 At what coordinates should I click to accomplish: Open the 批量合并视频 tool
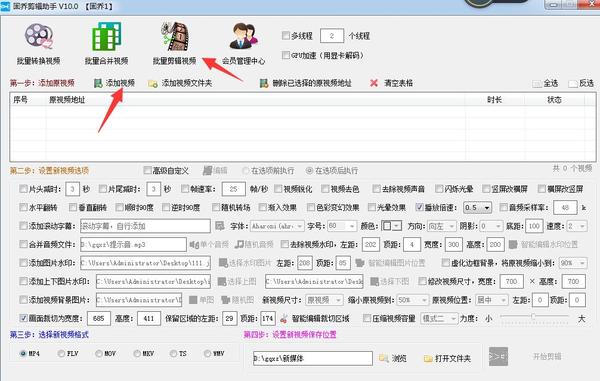click(x=106, y=44)
